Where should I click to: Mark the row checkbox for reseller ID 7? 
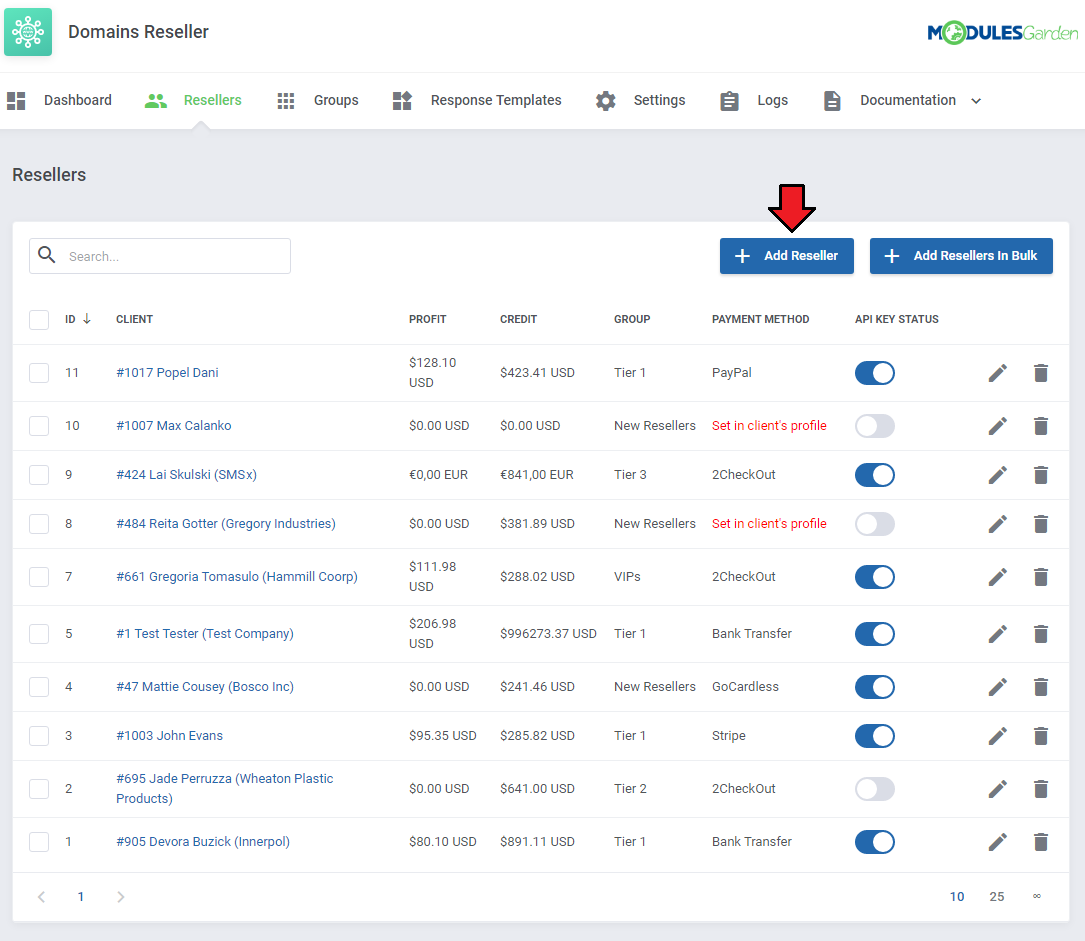39,577
